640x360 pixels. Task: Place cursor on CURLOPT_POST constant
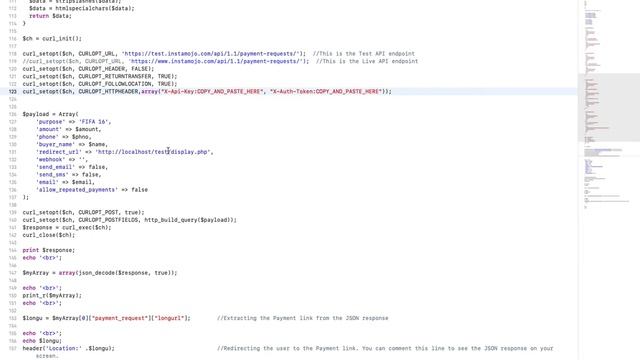pyautogui.click(x=98, y=213)
